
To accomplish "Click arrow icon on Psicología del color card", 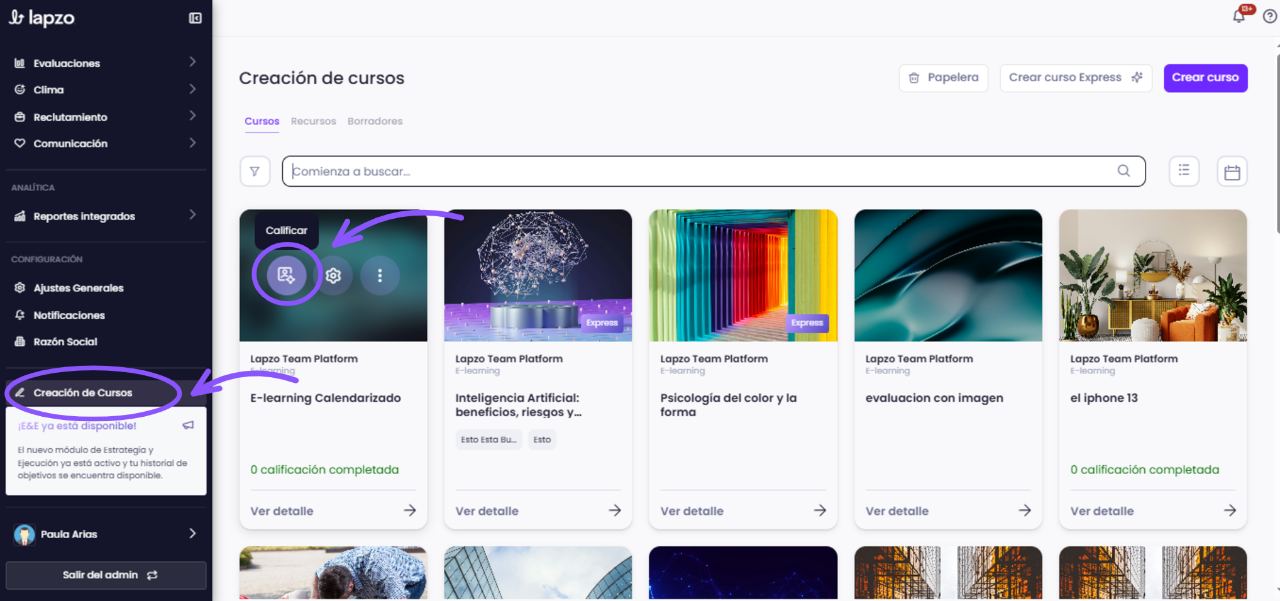I will (x=820, y=511).
